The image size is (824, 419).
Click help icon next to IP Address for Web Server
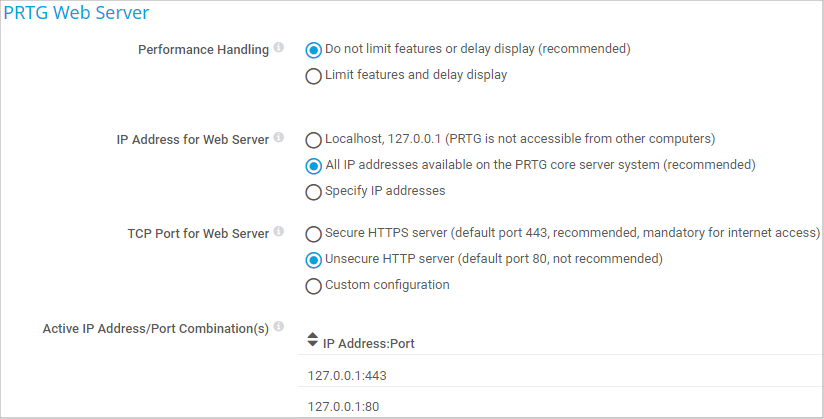pyautogui.click(x=279, y=138)
